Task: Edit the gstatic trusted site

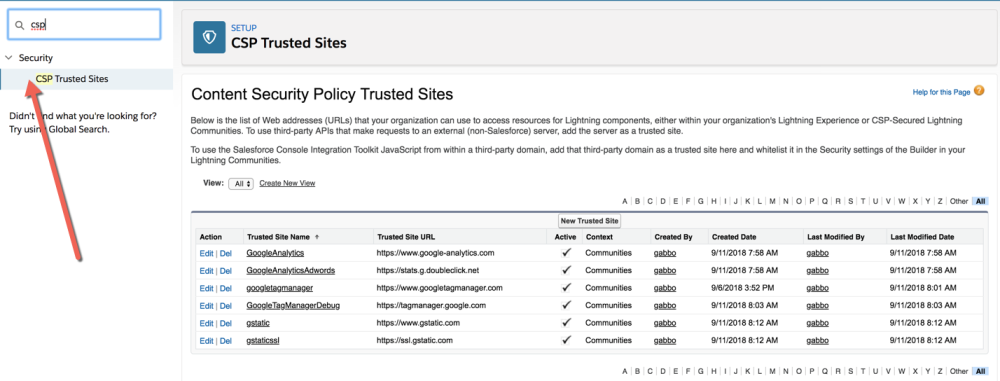Action: tap(206, 324)
